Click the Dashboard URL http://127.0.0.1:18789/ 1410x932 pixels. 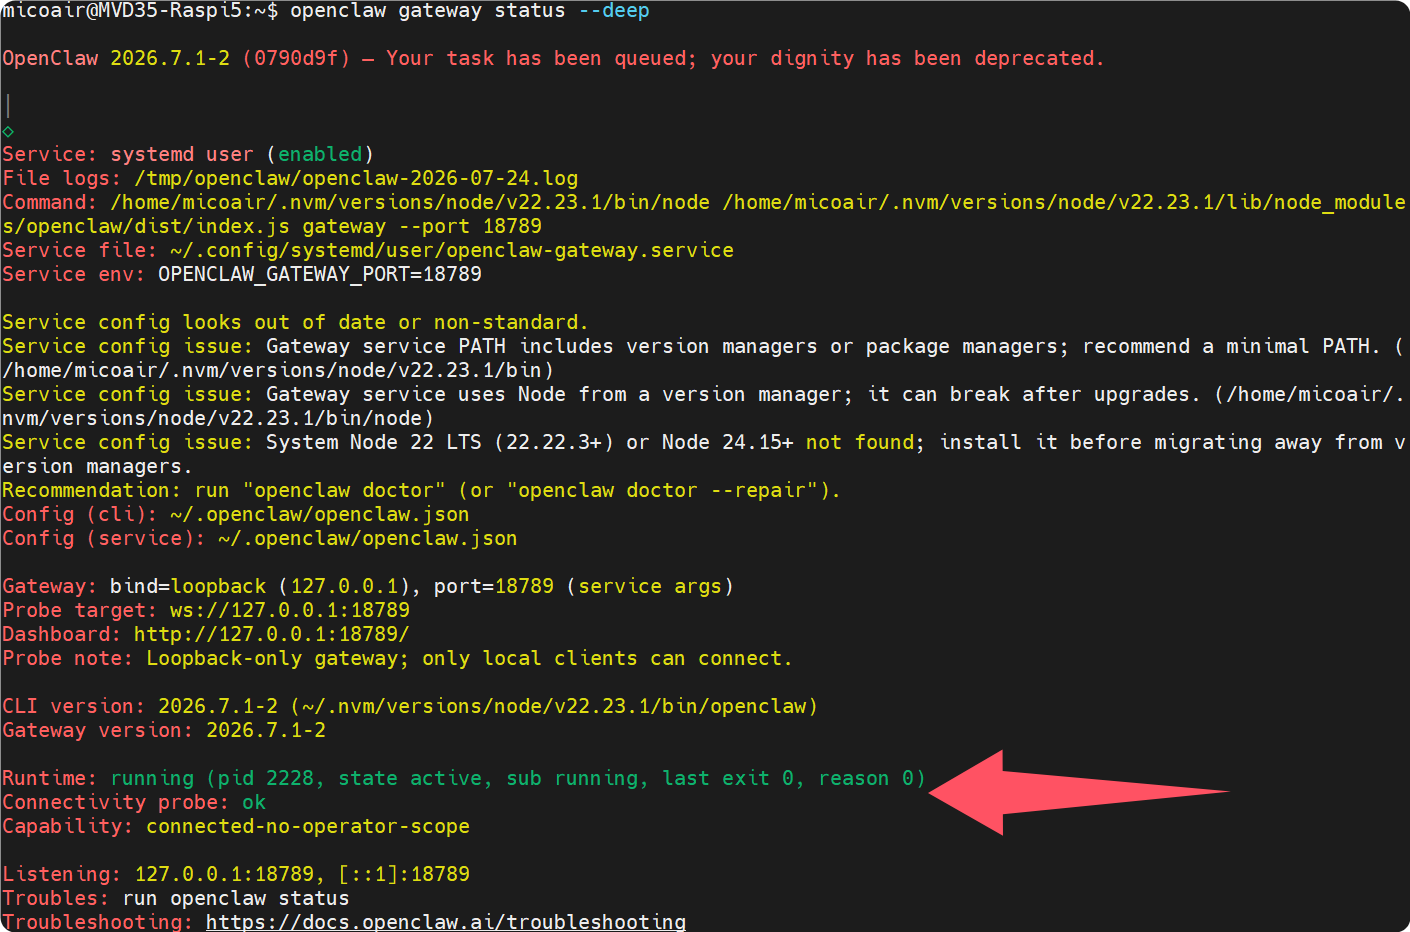tap(272, 635)
